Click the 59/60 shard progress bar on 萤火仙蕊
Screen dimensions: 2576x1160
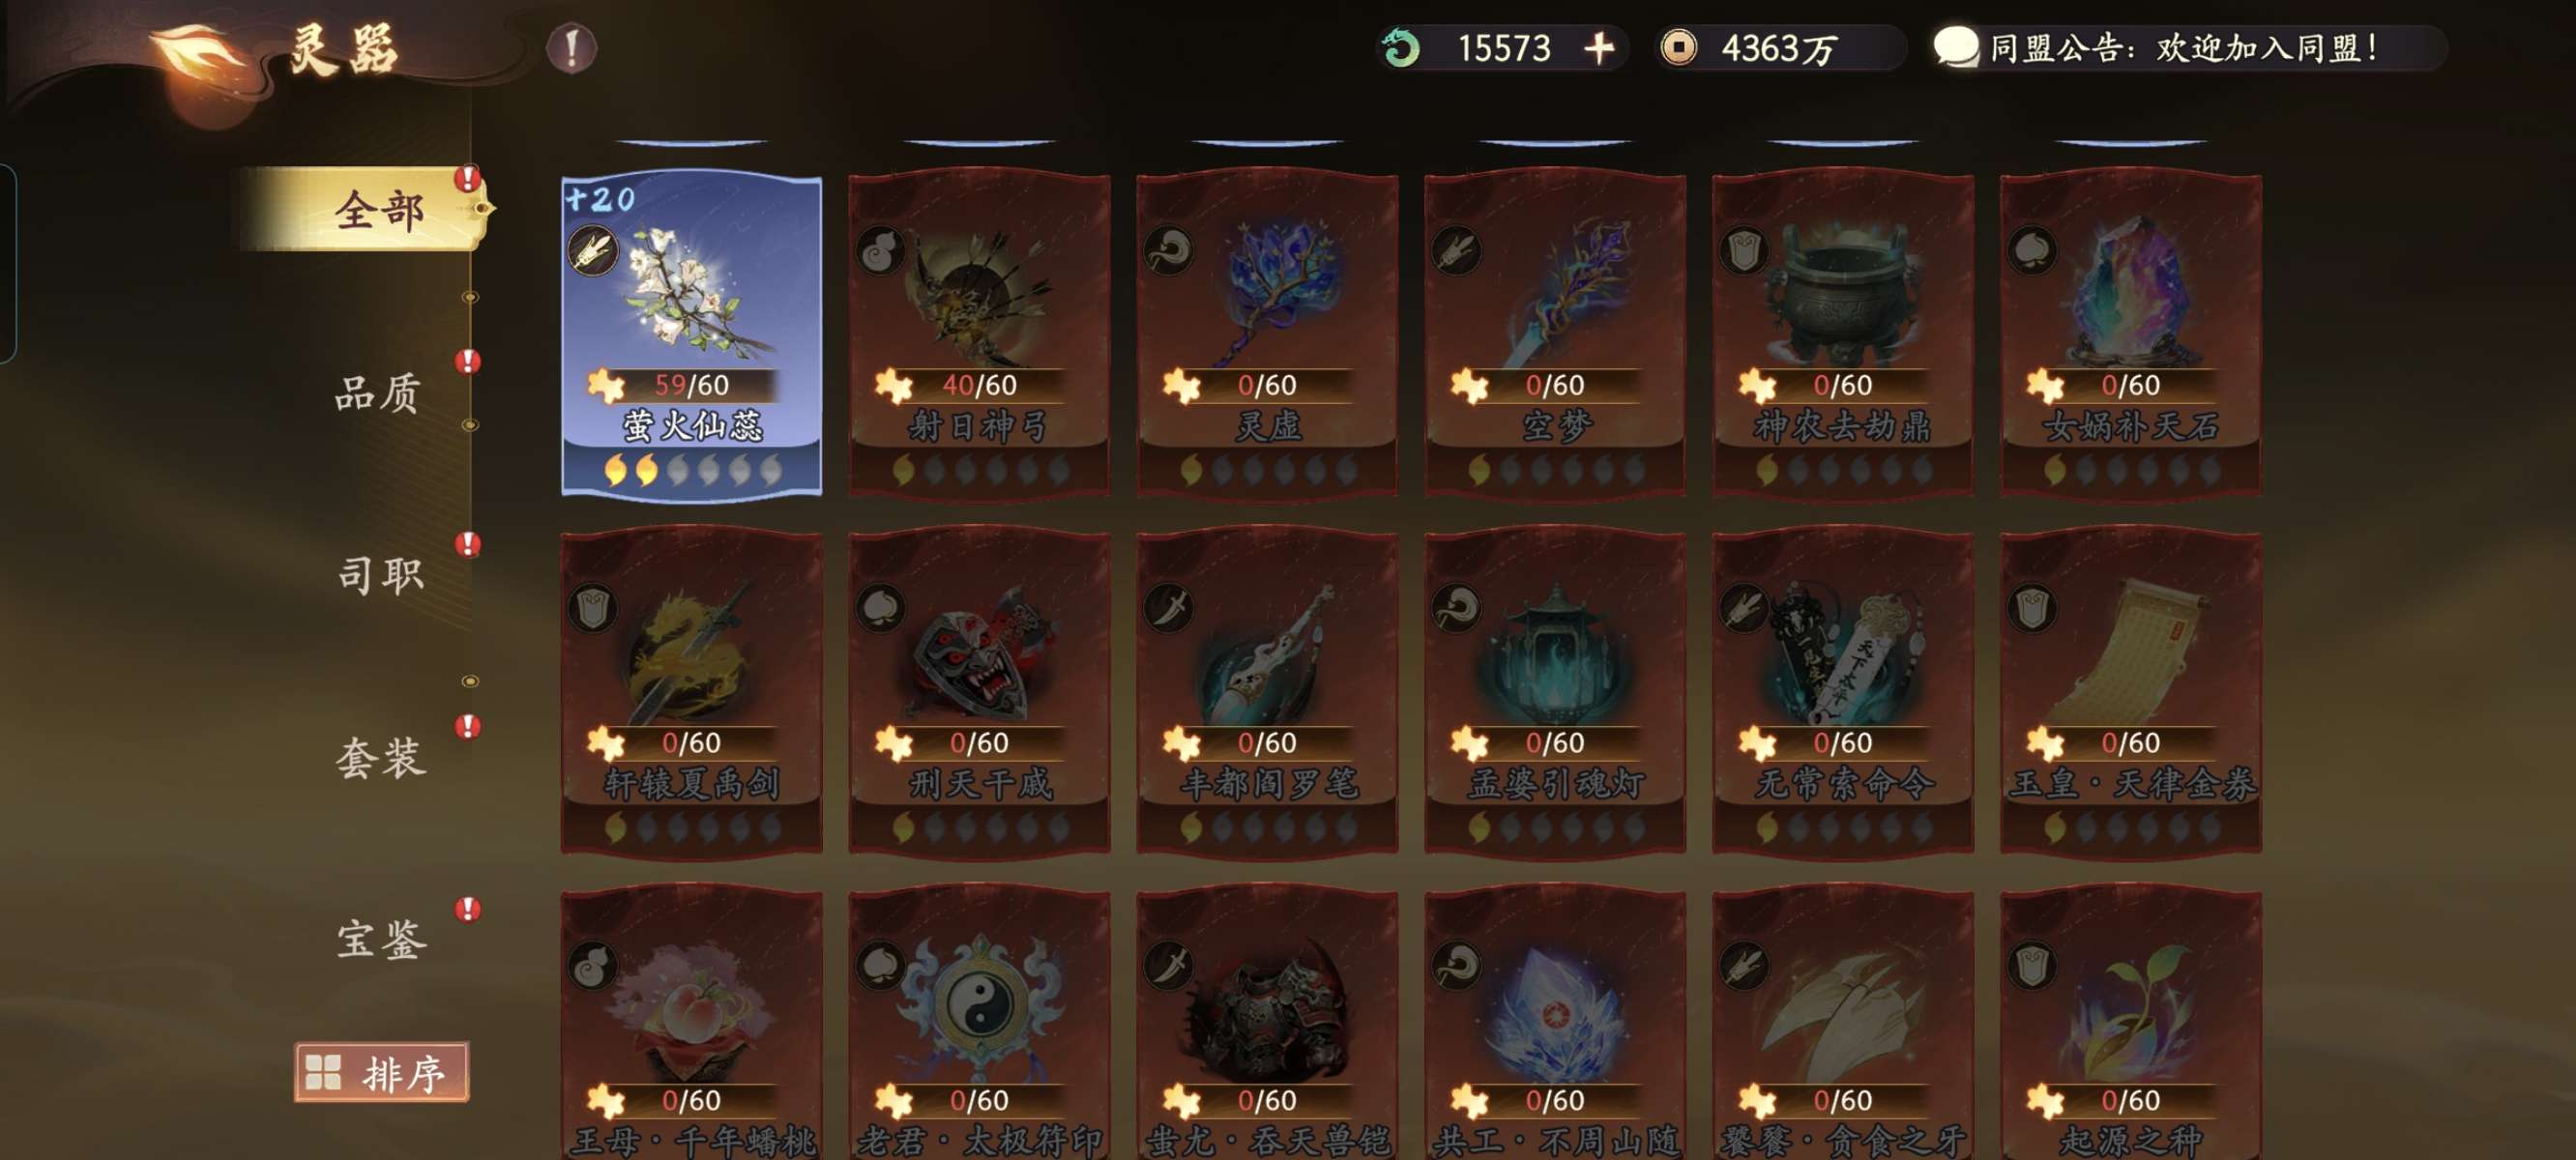coord(690,385)
